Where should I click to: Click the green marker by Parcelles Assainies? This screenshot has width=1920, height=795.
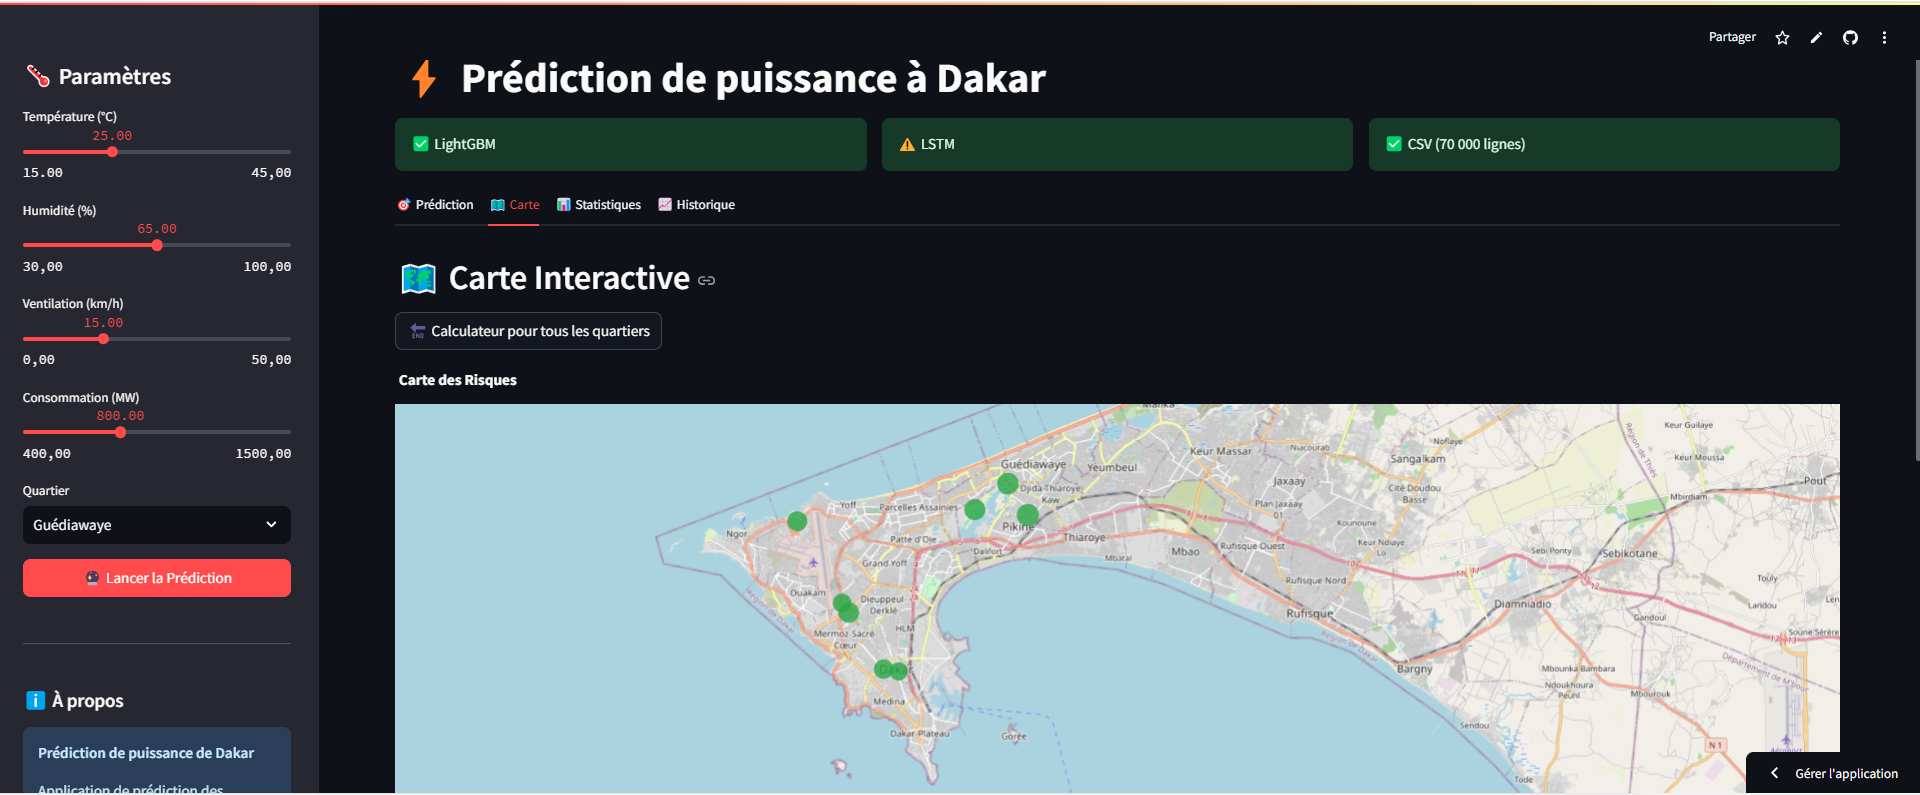pos(975,510)
